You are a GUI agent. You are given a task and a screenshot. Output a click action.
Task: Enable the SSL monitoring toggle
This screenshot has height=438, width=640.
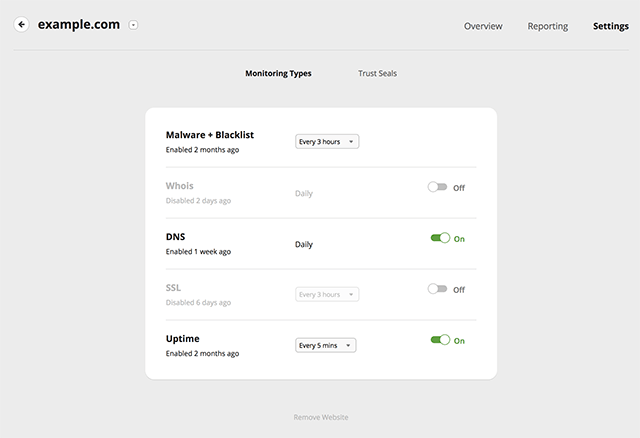tap(437, 289)
